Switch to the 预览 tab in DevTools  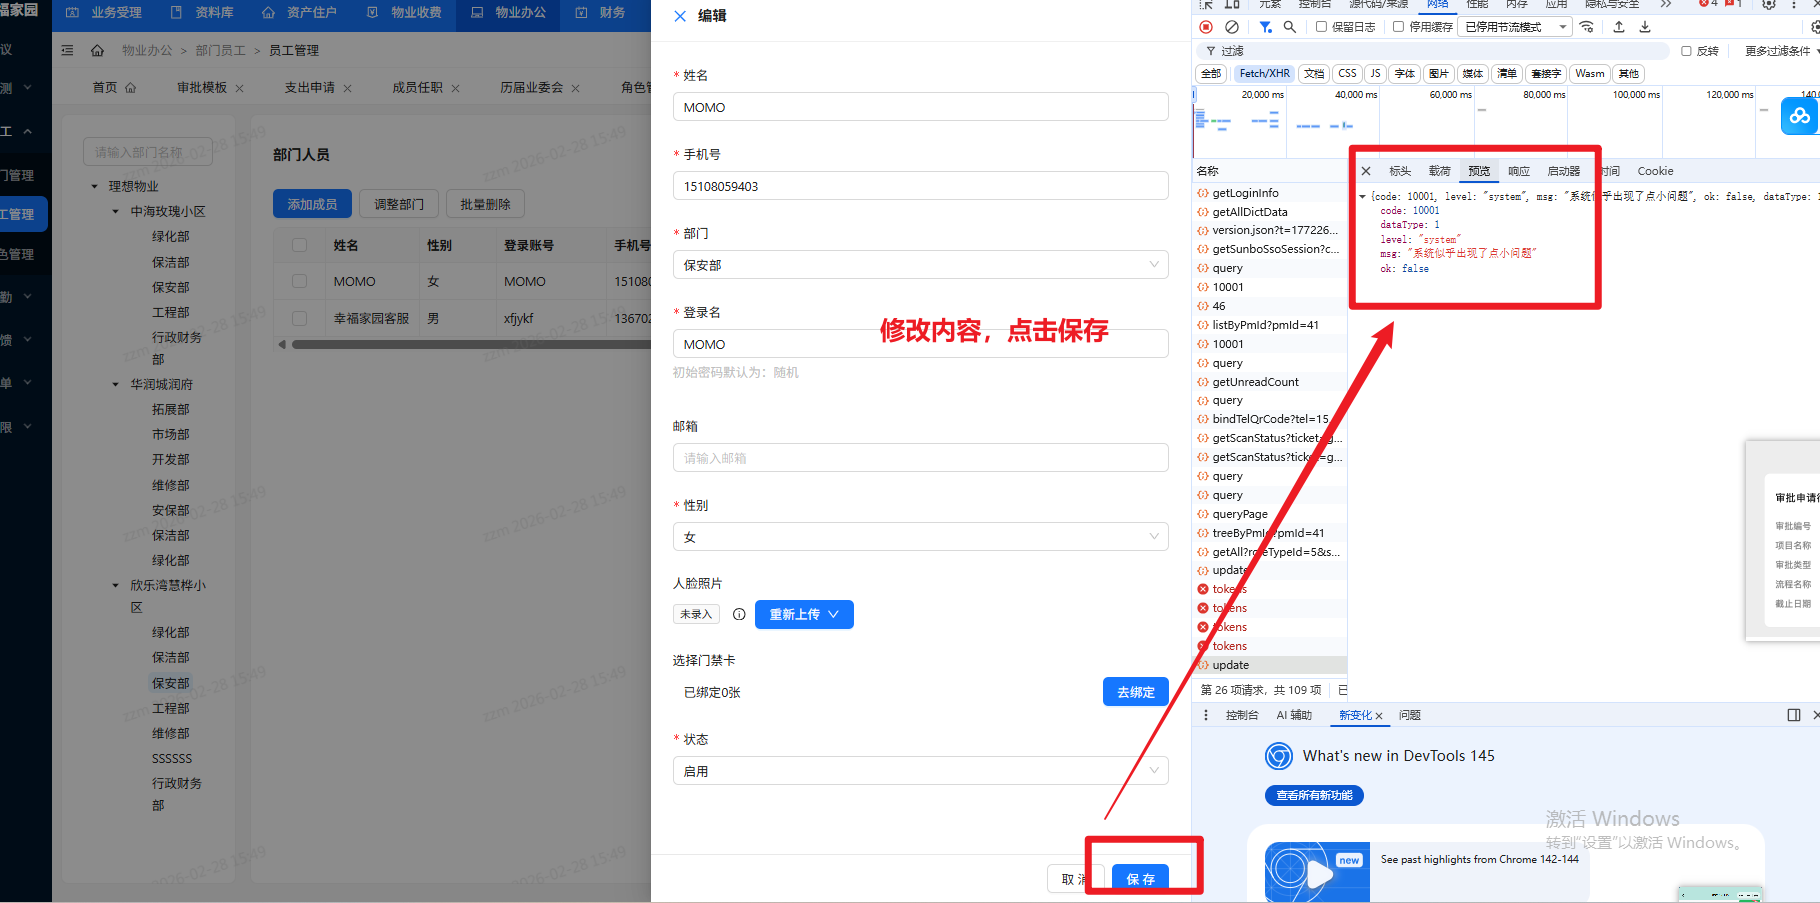(1478, 170)
